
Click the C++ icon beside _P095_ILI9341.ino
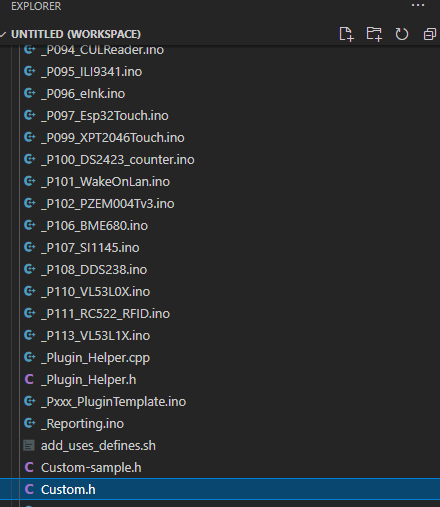pyautogui.click(x=29, y=71)
